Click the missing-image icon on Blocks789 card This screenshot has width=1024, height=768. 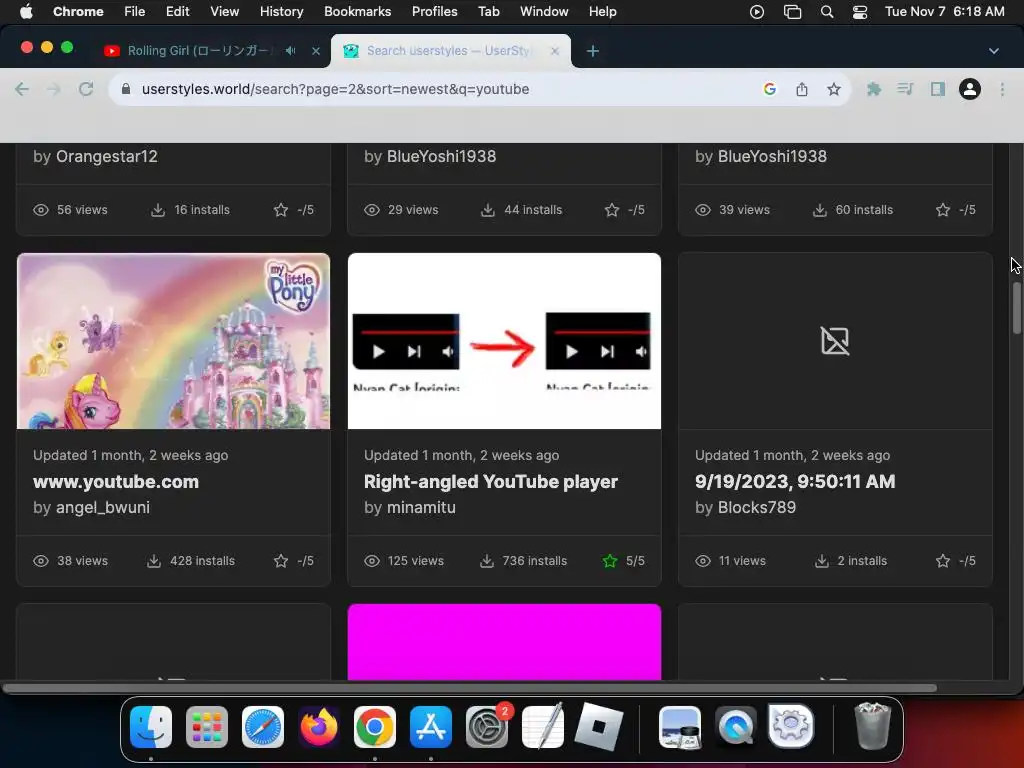(835, 341)
